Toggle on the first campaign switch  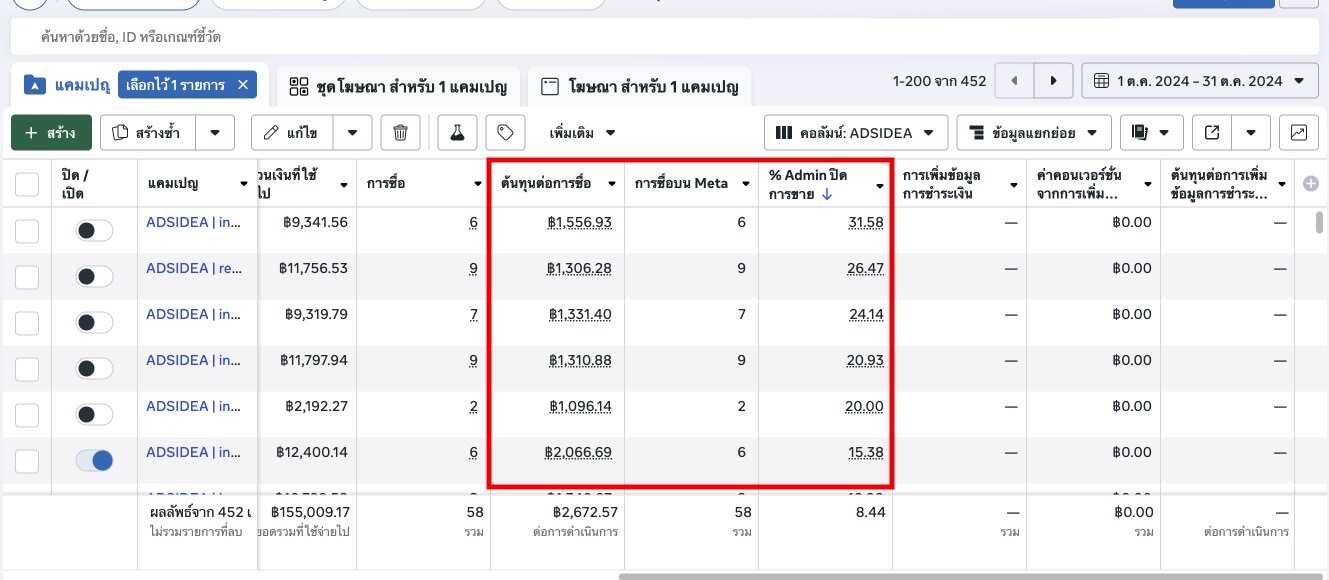(95, 231)
